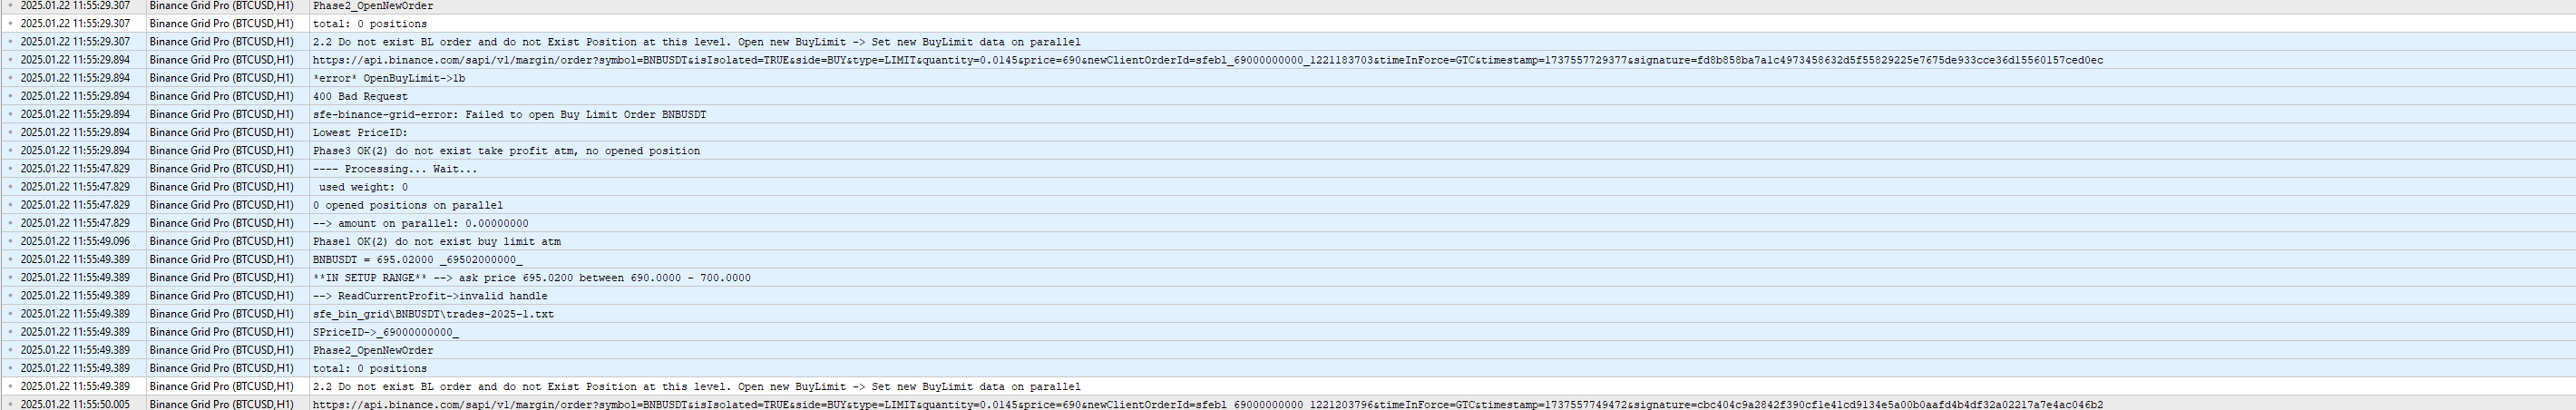This screenshot has width=2576, height=410.
Task: Click the '---- Processing... Wait...' message
Action: pyautogui.click(x=395, y=169)
